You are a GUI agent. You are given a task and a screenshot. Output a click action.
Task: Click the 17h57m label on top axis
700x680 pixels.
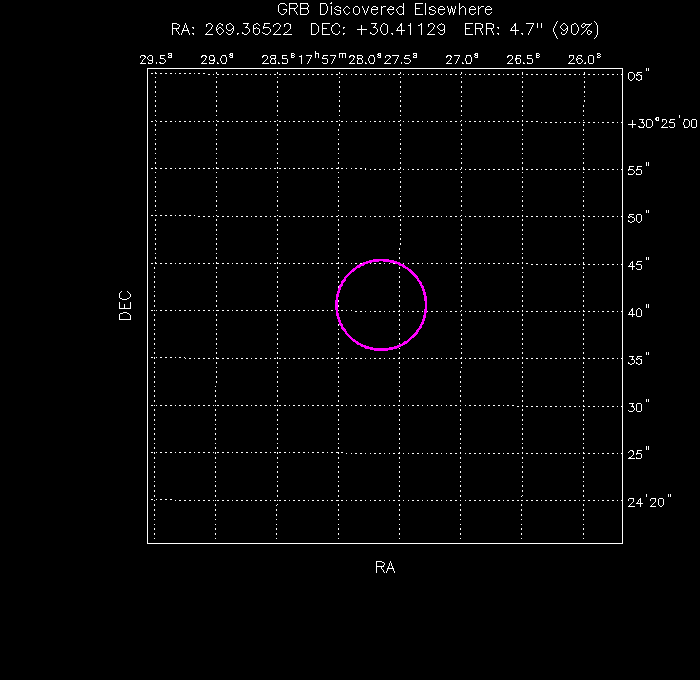(319, 59)
